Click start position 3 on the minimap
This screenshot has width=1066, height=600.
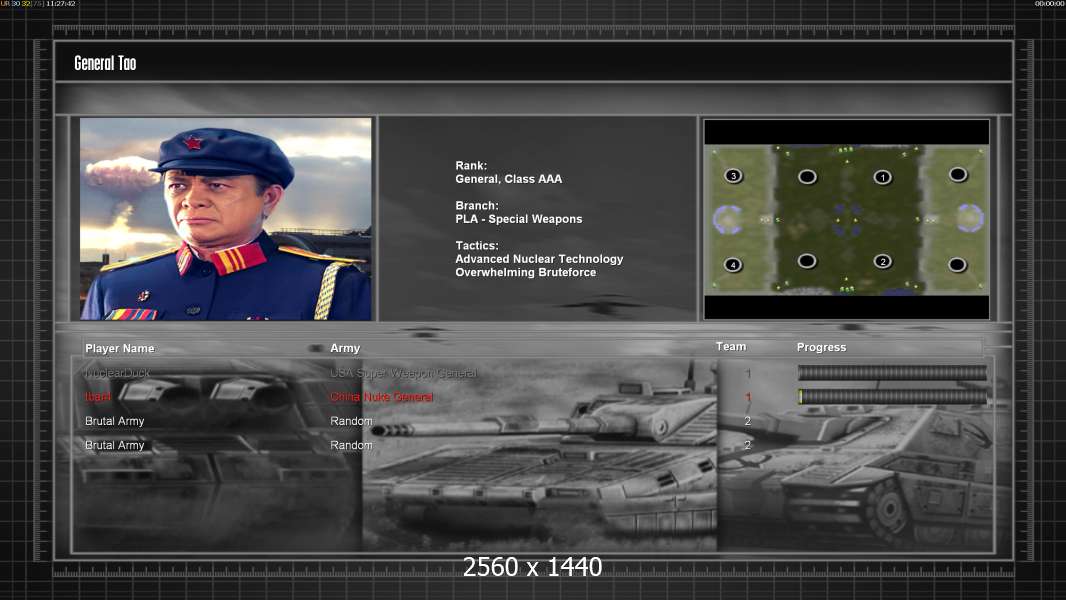(733, 176)
